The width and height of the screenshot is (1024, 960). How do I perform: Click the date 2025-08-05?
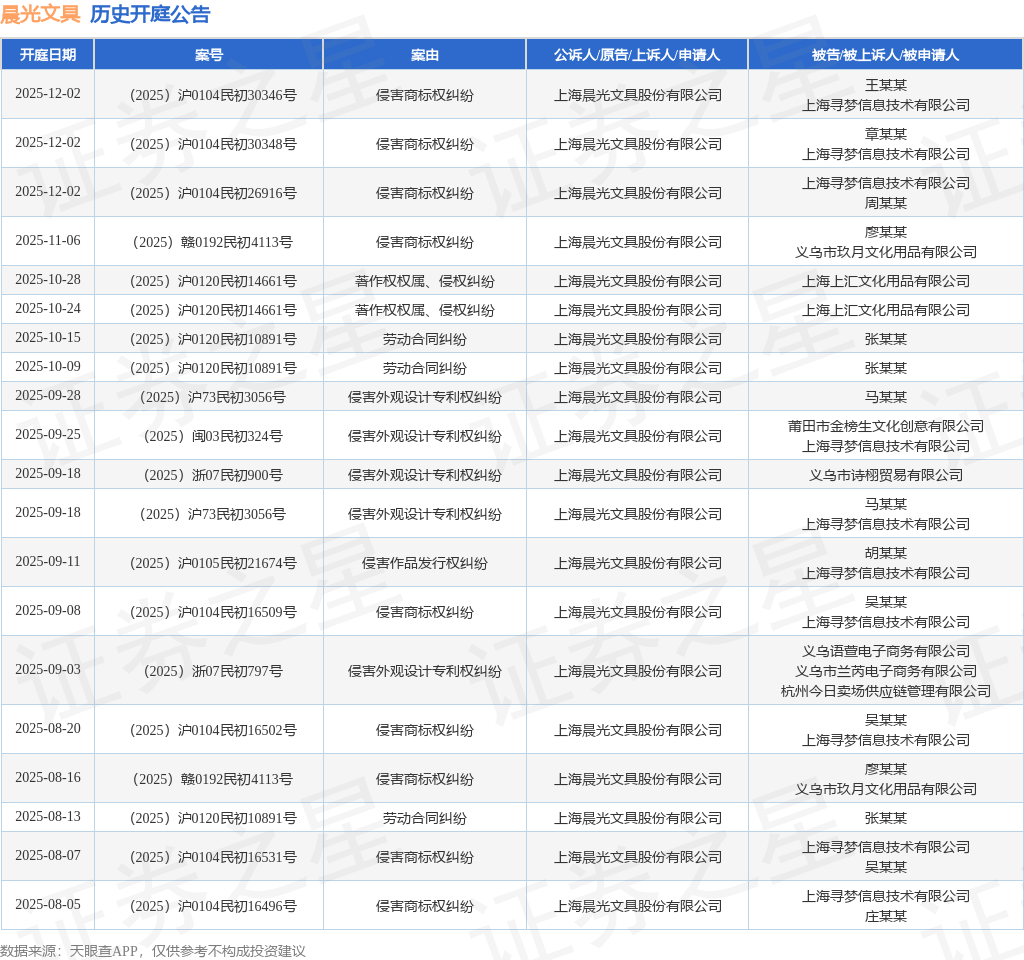pyautogui.click(x=48, y=904)
